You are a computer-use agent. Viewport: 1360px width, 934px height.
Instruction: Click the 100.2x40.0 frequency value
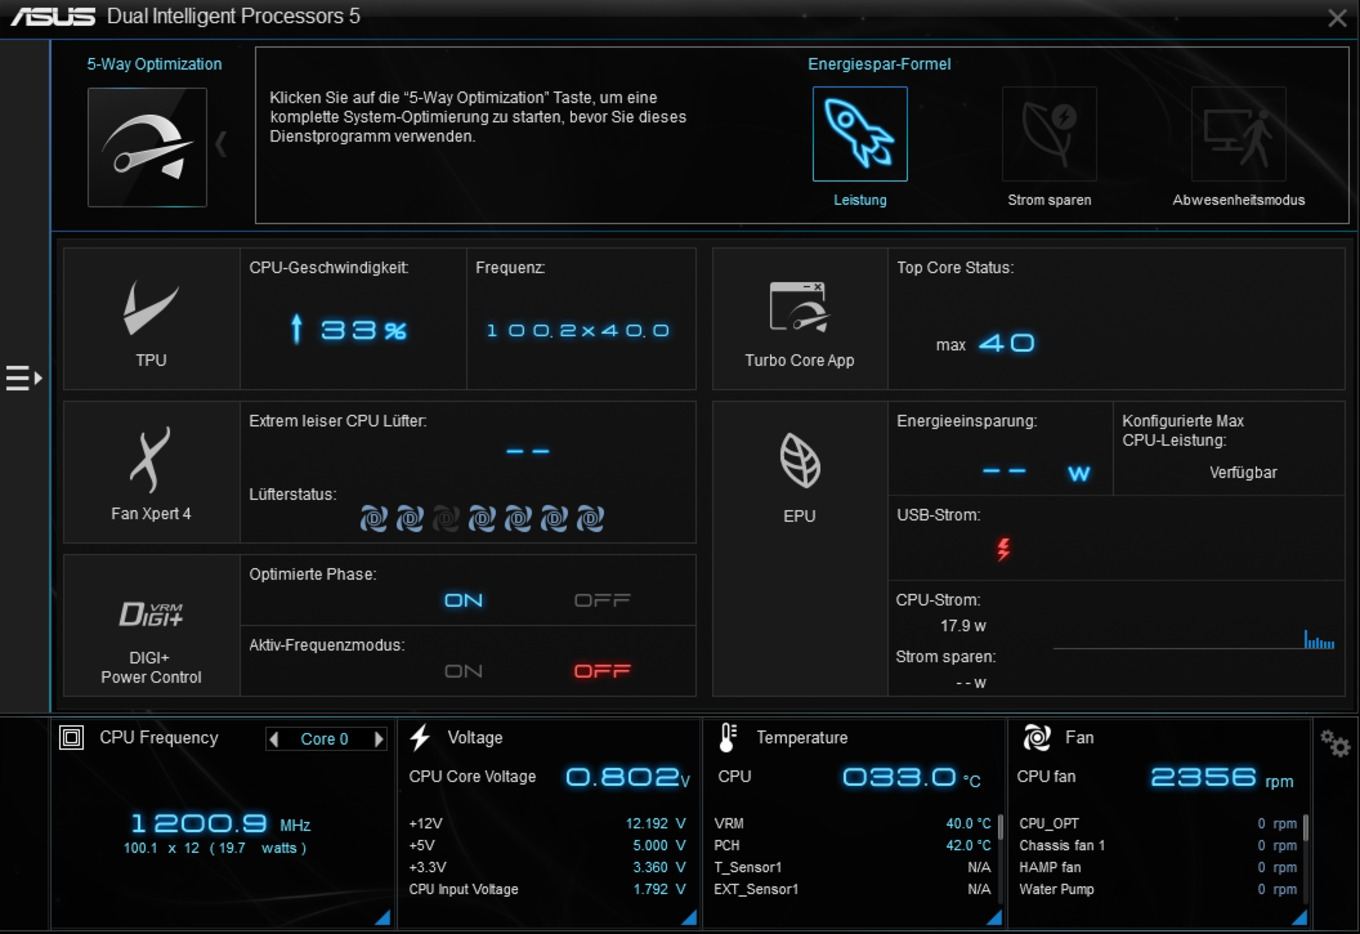(x=578, y=330)
